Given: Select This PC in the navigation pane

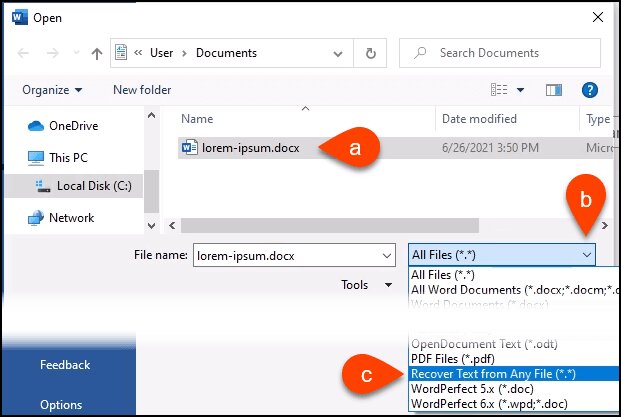Looking at the screenshot, I should (58, 158).
